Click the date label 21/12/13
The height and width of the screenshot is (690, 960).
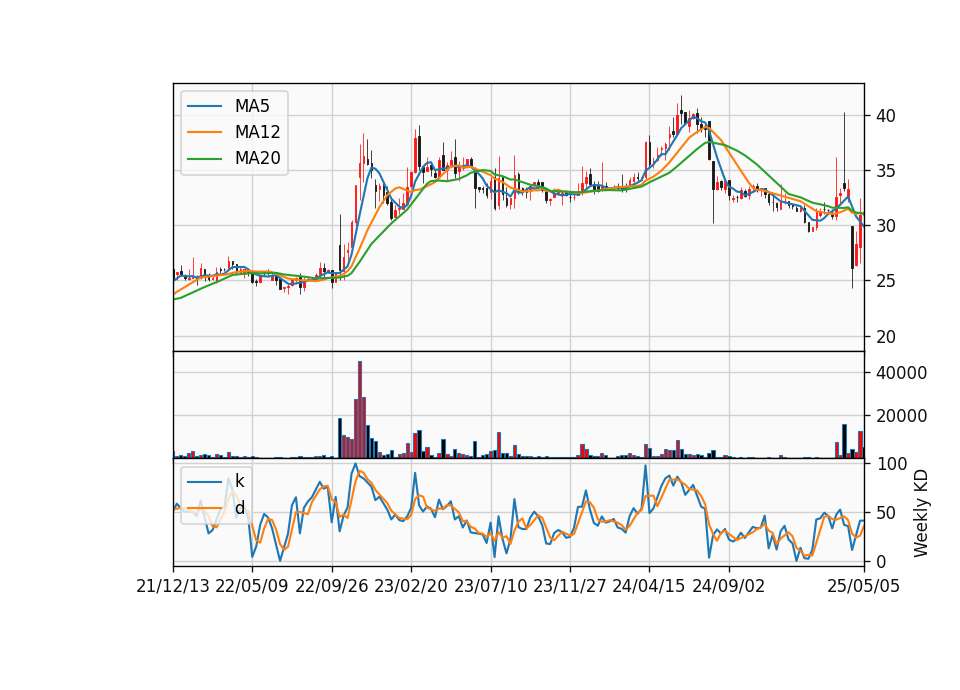coord(173,586)
